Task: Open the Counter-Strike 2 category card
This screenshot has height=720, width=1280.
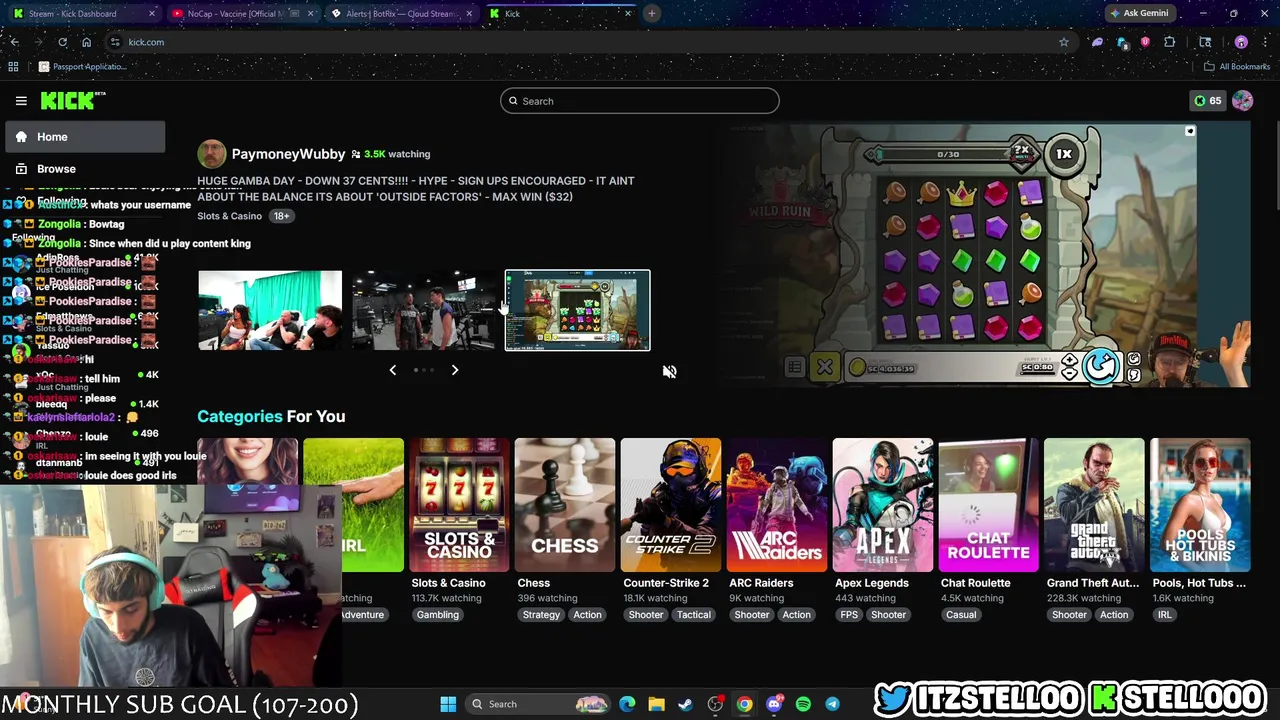Action: point(671,505)
